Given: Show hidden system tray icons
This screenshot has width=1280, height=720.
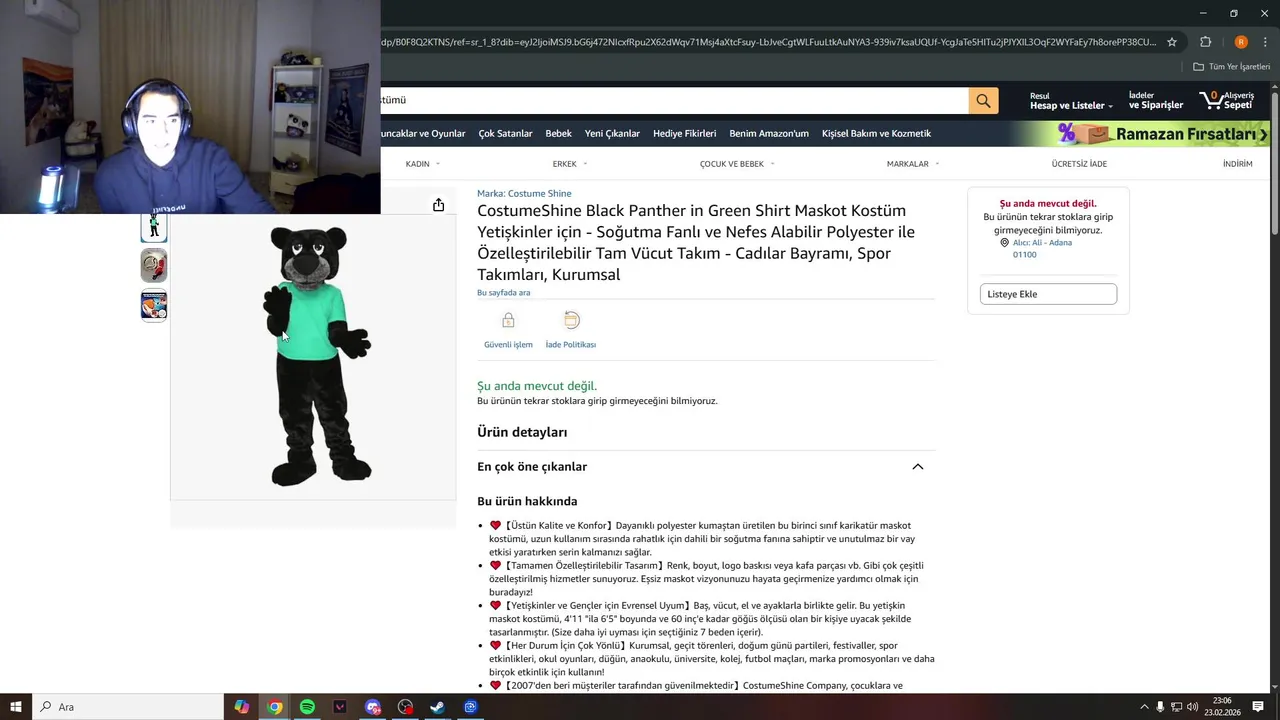Looking at the screenshot, I should pos(1144,707).
